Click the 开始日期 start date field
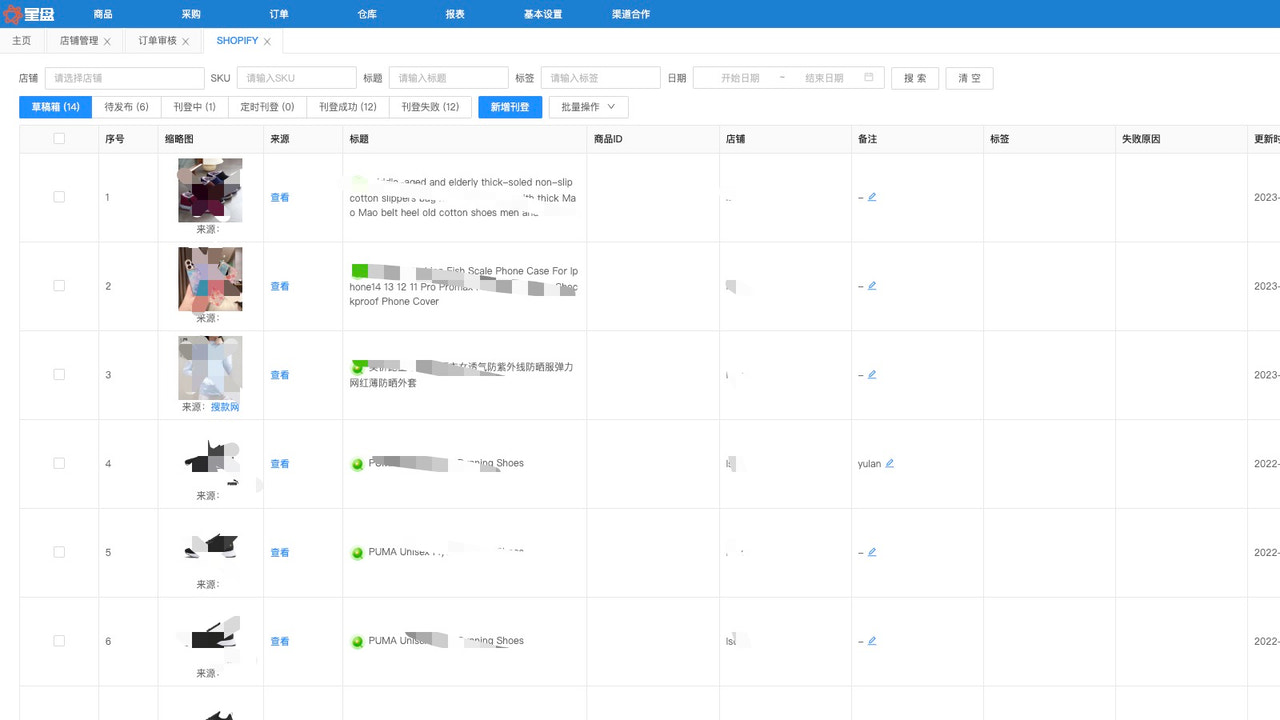This screenshot has width=1280, height=720. (740, 78)
